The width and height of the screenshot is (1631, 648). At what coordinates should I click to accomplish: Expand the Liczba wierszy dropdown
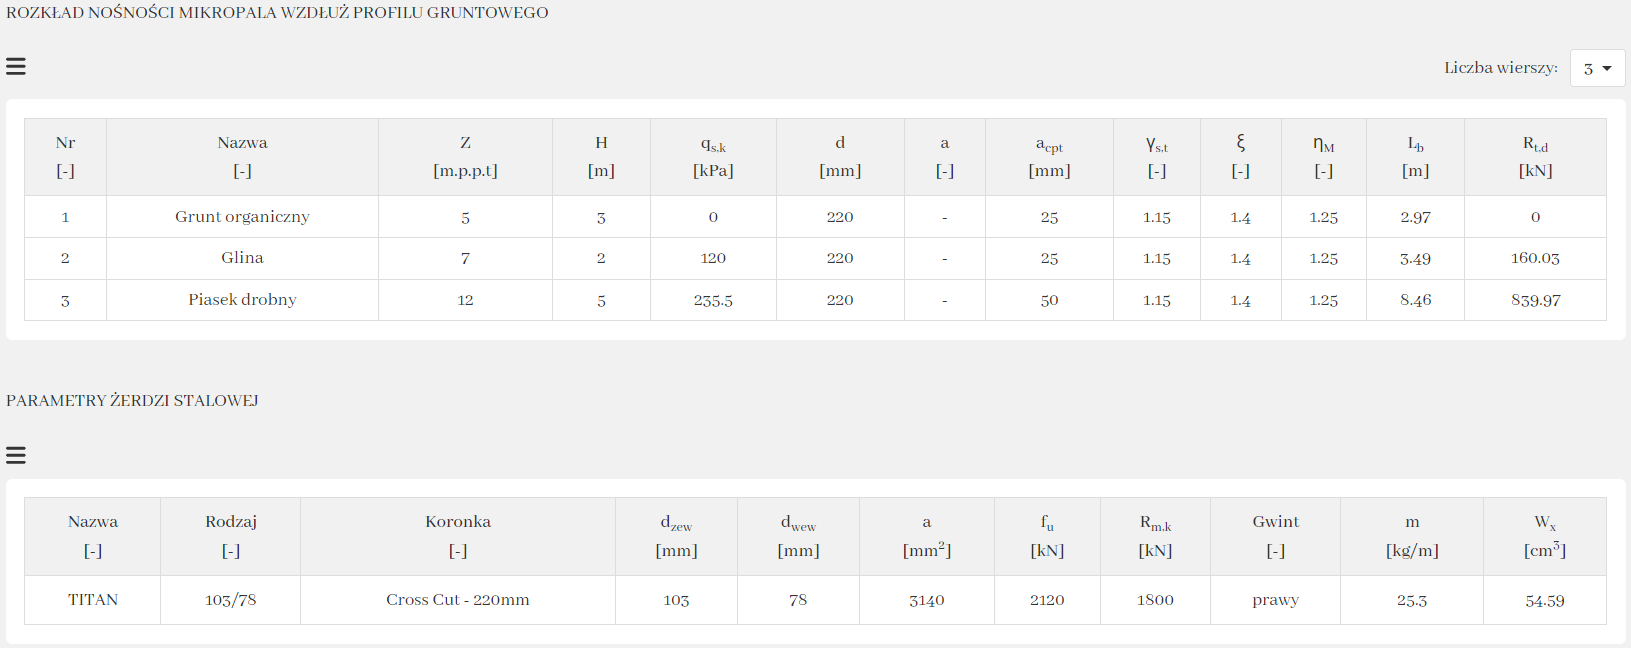tap(1597, 69)
